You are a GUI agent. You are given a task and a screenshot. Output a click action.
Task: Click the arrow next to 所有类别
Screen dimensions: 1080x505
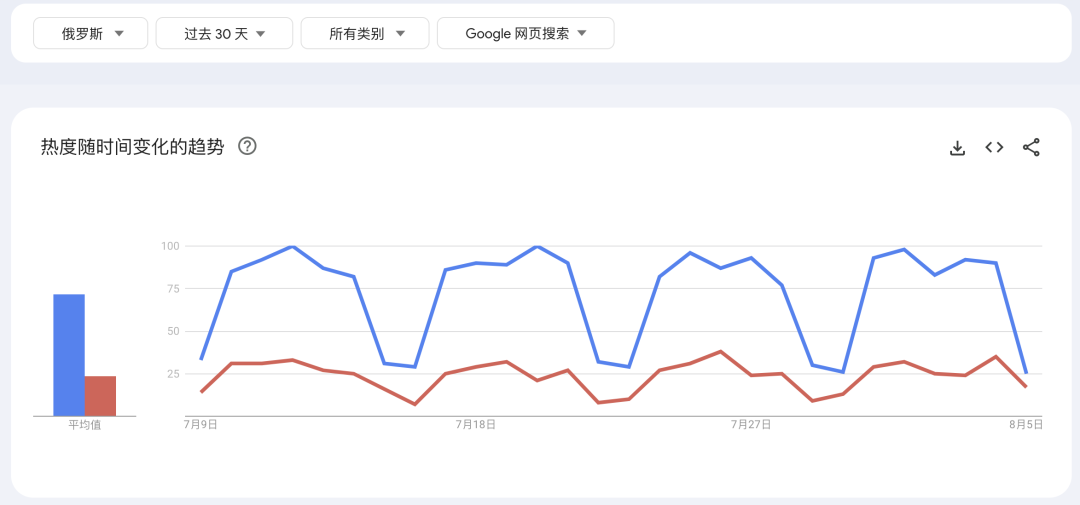point(400,33)
